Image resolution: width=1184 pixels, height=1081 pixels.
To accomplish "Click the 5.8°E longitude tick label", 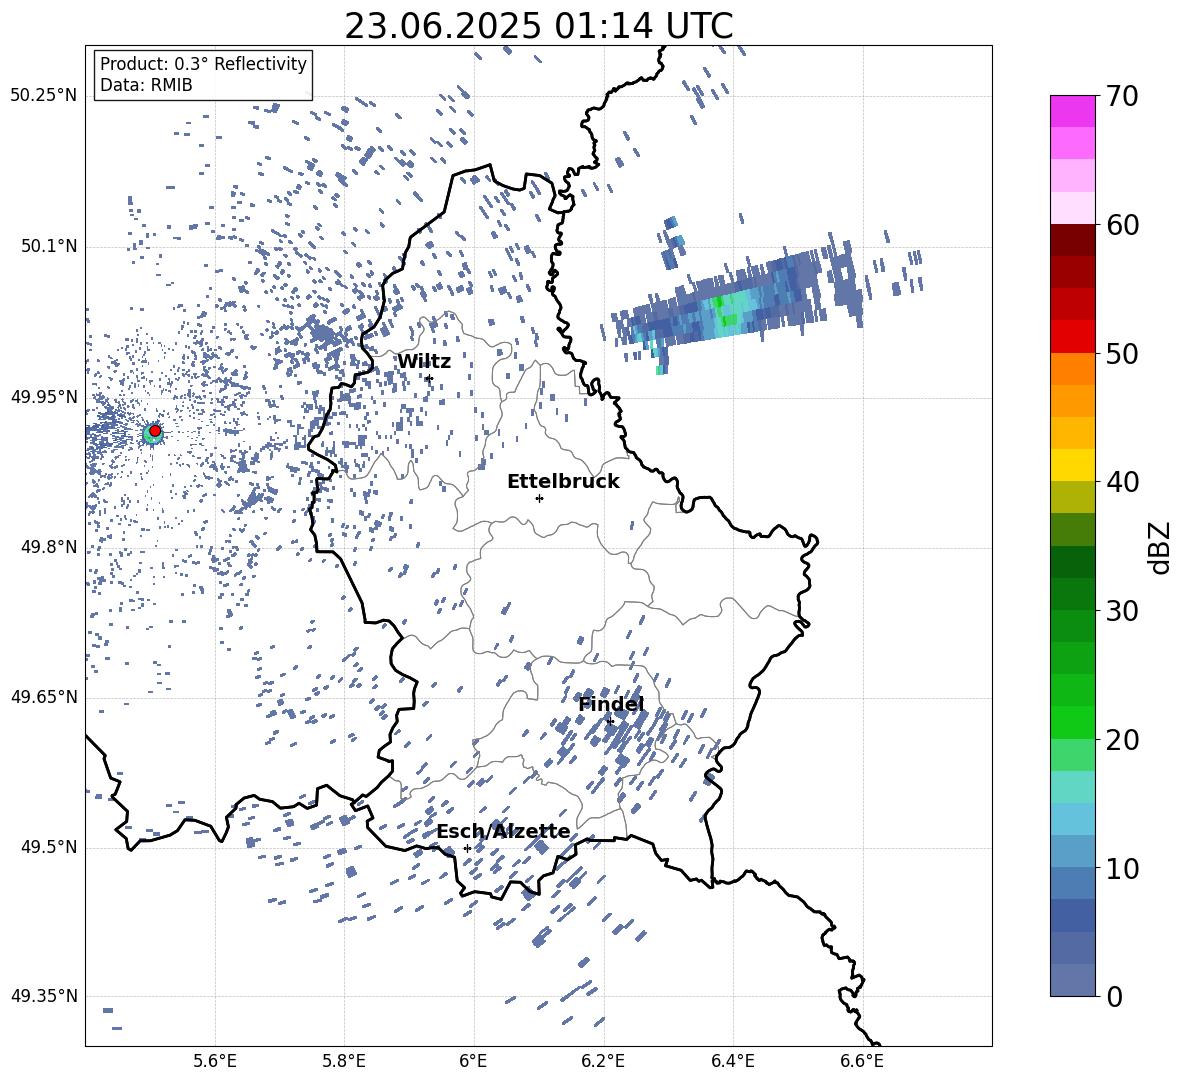I will (x=344, y=1061).
